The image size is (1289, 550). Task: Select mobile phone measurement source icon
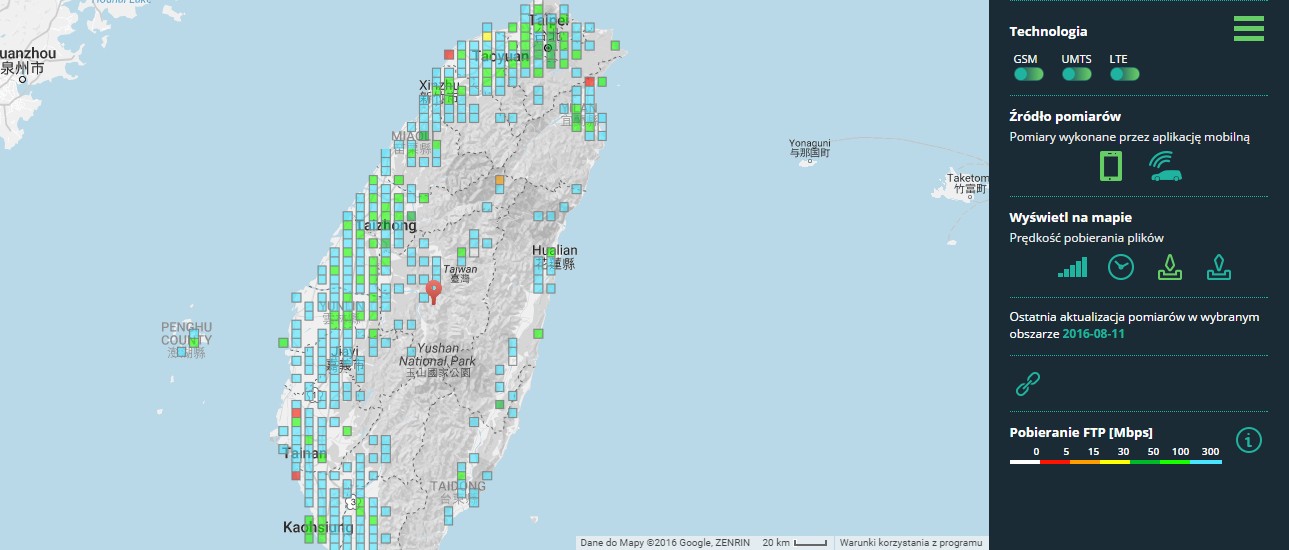pos(1110,166)
